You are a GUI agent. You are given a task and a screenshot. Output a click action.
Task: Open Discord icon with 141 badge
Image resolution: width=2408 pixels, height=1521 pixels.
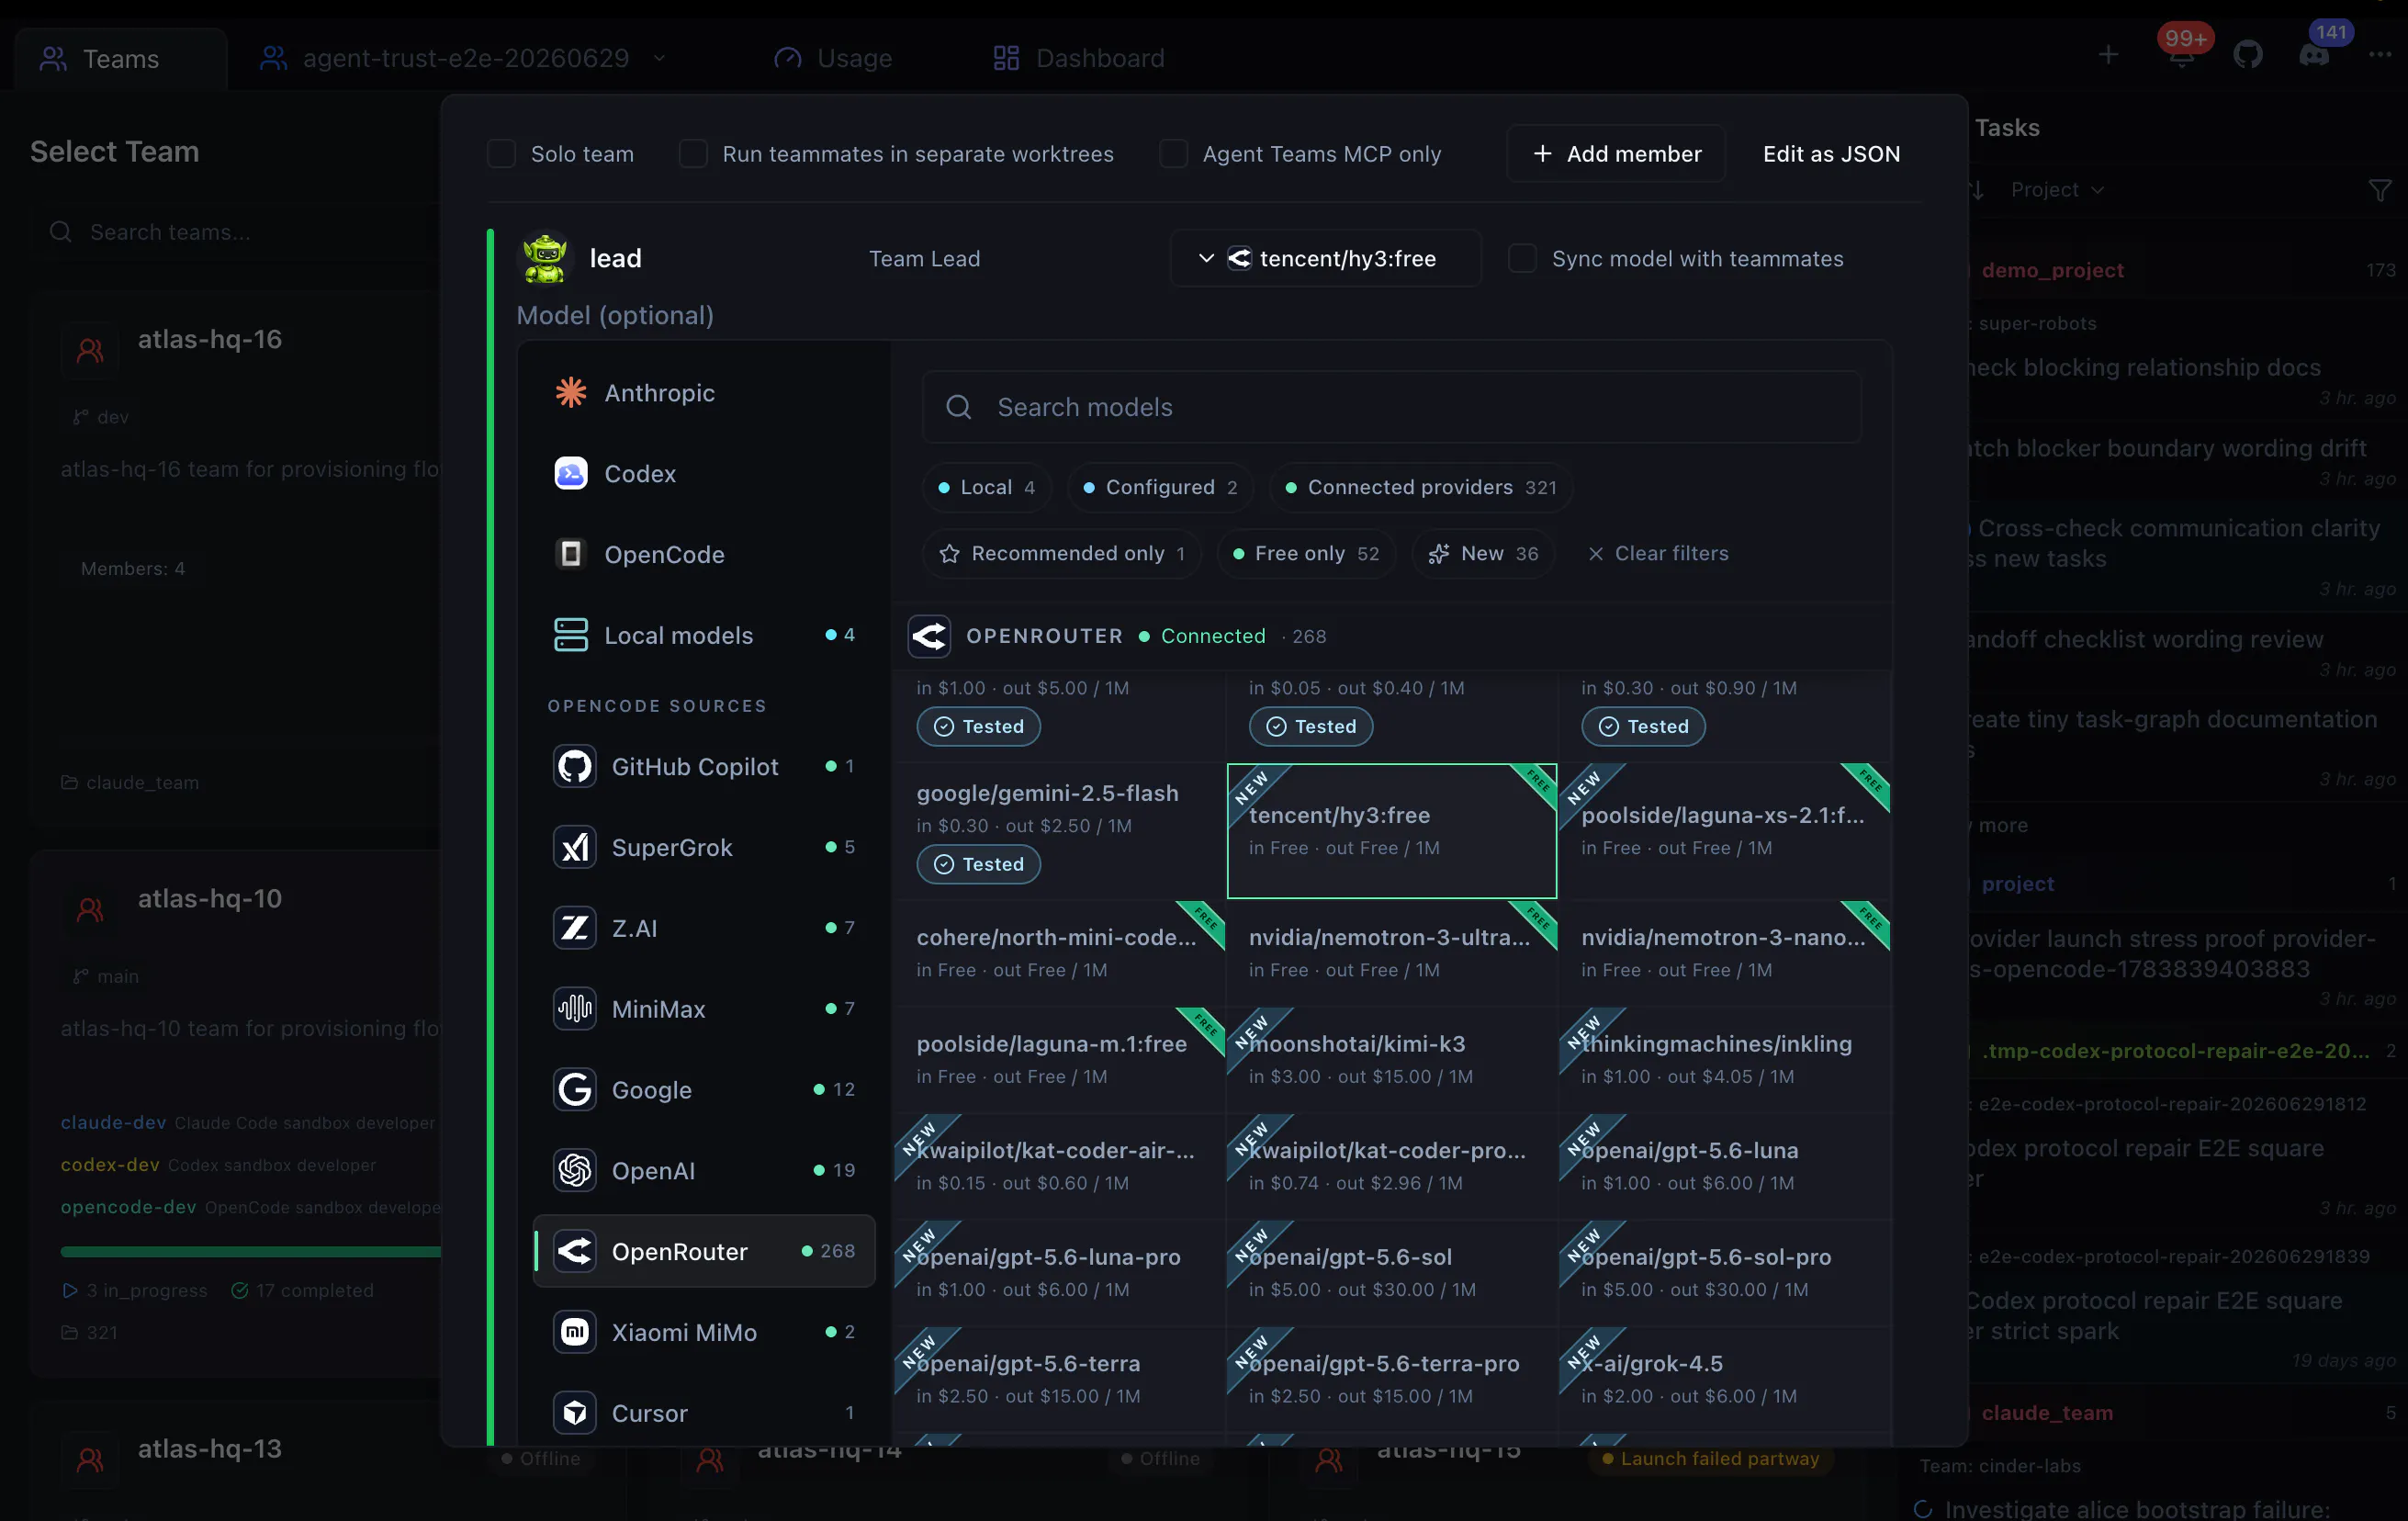click(x=2314, y=56)
